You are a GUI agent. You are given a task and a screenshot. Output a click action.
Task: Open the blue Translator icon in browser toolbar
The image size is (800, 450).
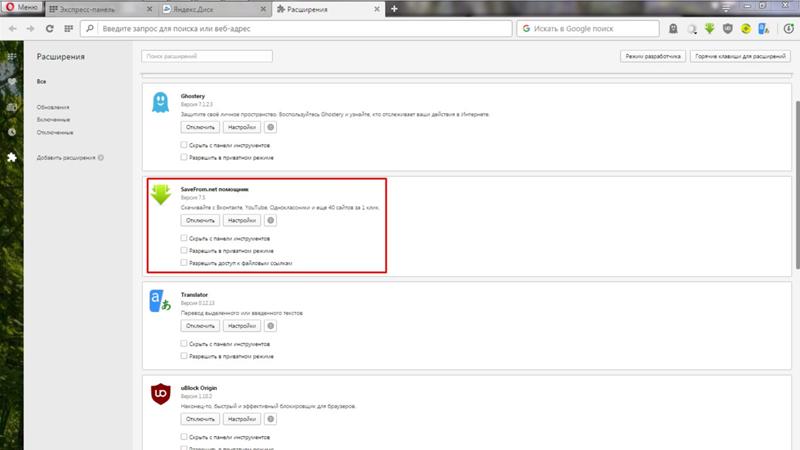(x=763, y=29)
